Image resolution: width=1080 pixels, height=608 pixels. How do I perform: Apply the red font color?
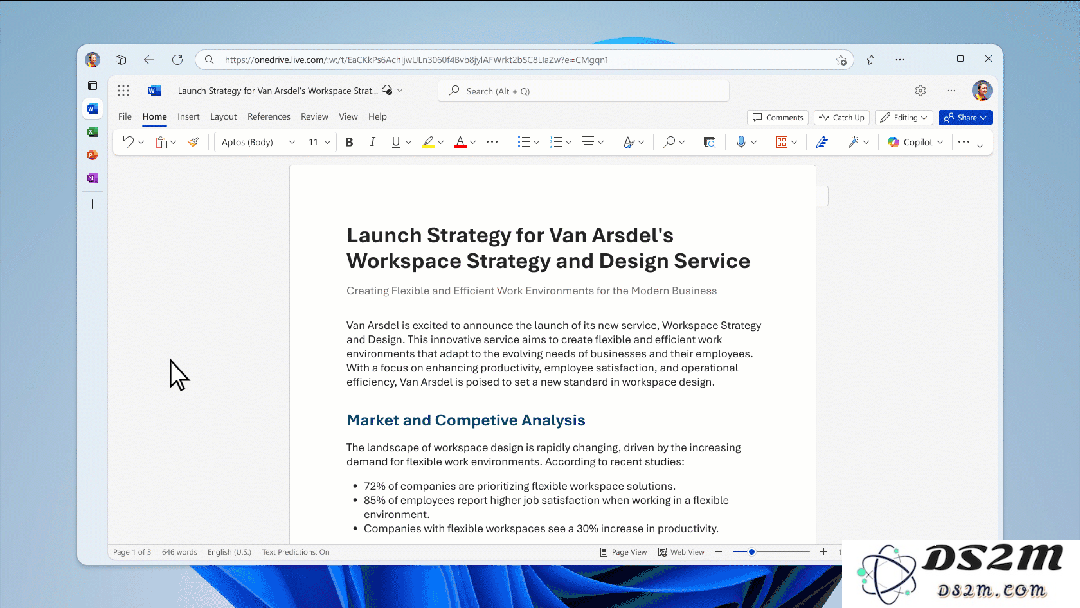pos(460,142)
